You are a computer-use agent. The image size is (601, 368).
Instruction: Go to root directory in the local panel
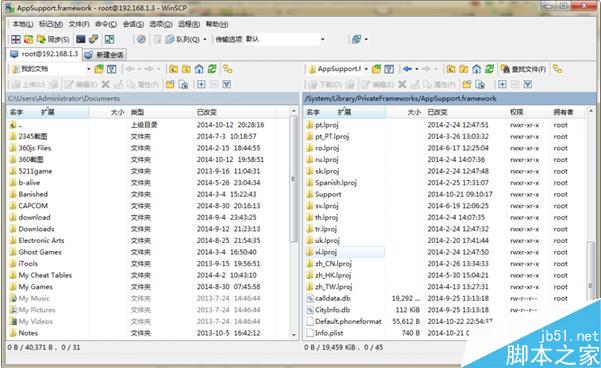[x=186, y=69]
